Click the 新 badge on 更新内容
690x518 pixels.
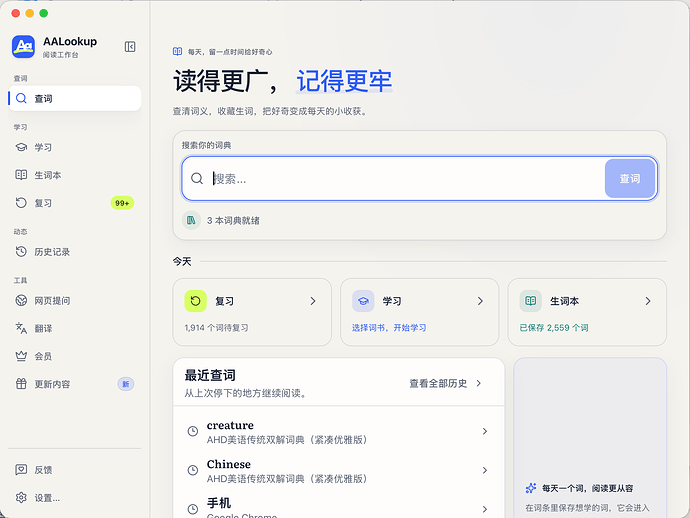click(x=125, y=384)
